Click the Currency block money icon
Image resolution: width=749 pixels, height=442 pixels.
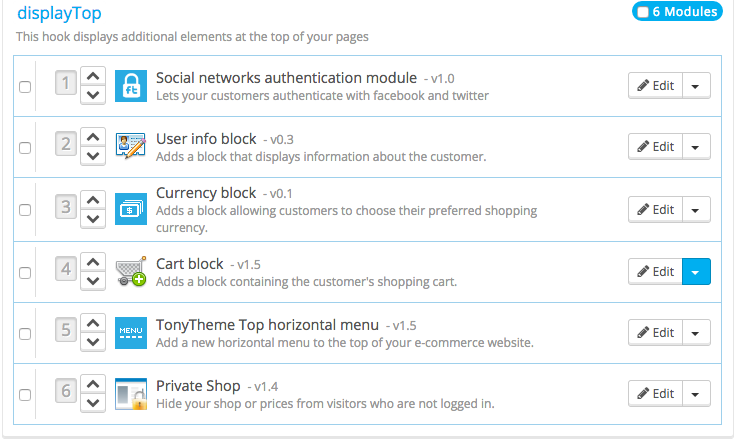pos(131,209)
